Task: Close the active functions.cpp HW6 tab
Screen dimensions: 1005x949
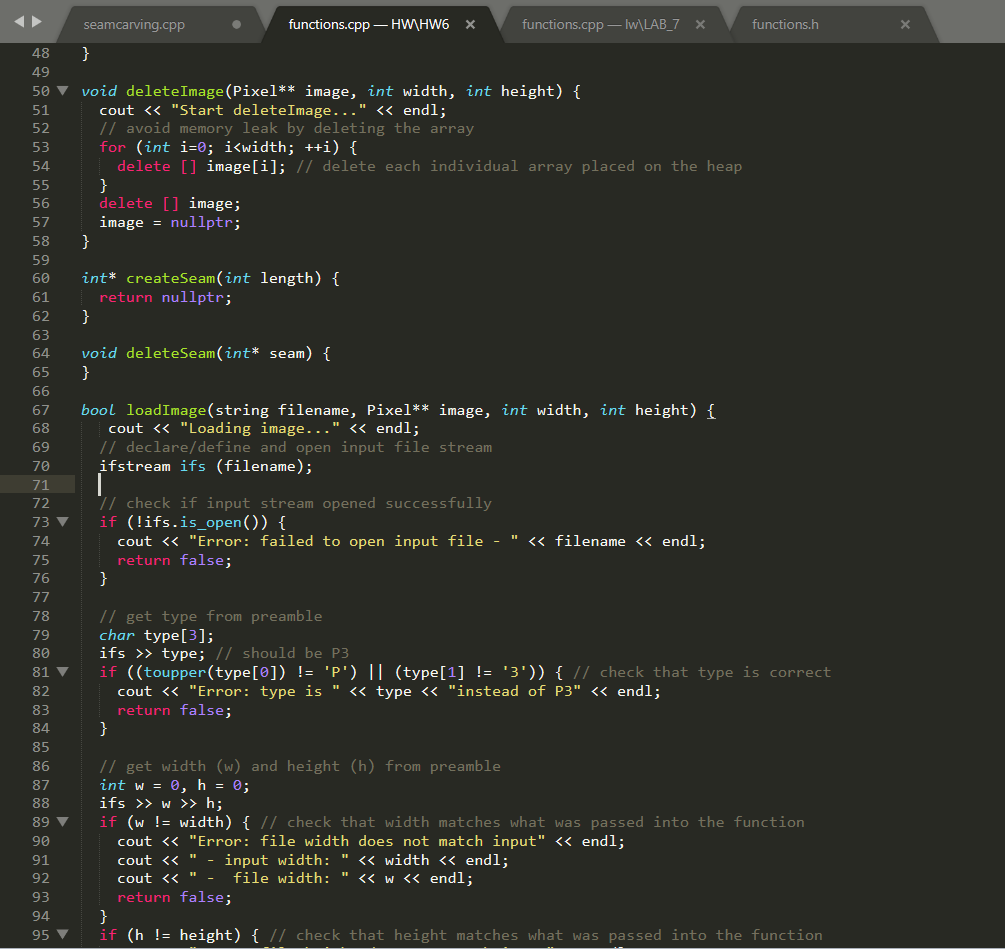Action: [470, 25]
